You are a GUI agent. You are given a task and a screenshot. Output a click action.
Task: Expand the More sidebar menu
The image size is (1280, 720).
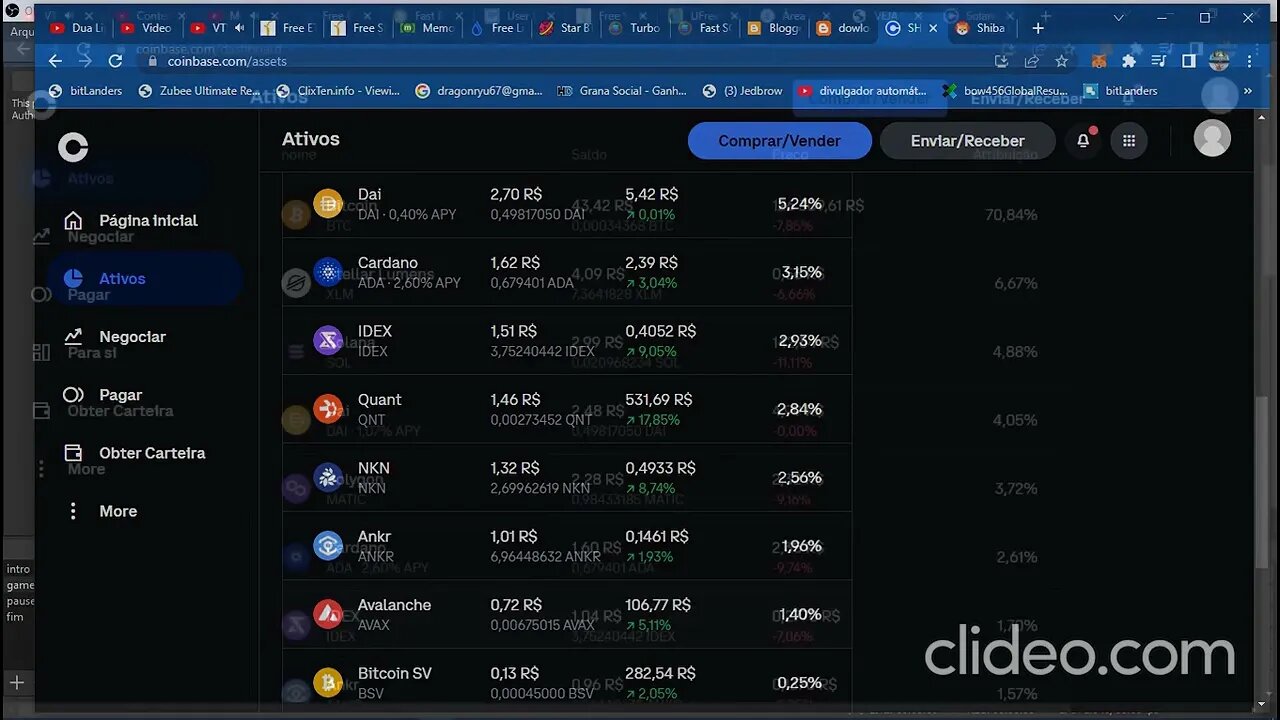[x=103, y=511]
